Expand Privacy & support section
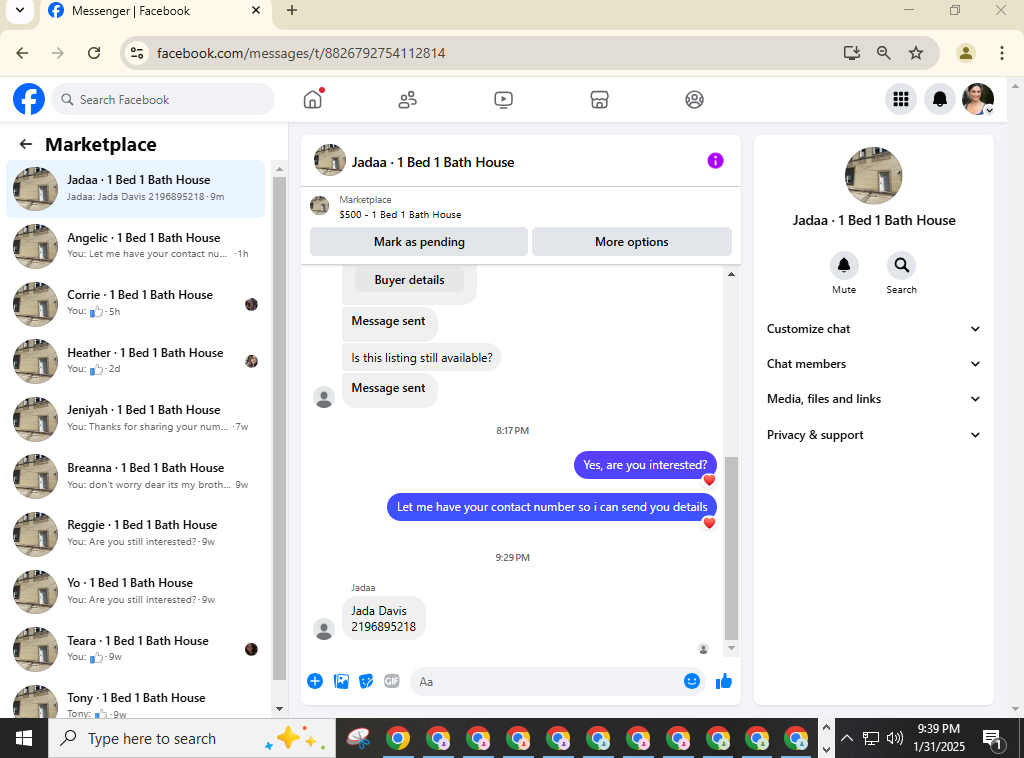 873,435
